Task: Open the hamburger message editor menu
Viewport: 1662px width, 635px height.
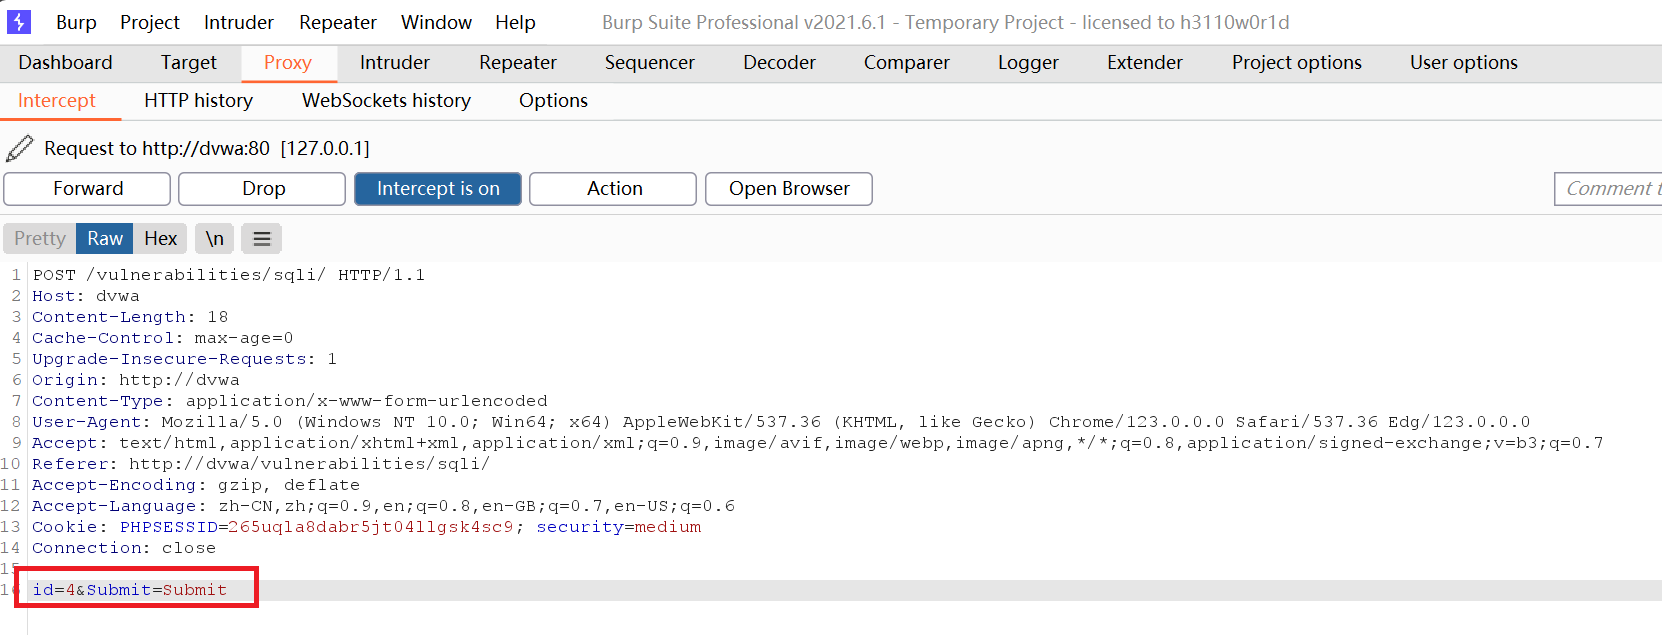Action: click(262, 239)
